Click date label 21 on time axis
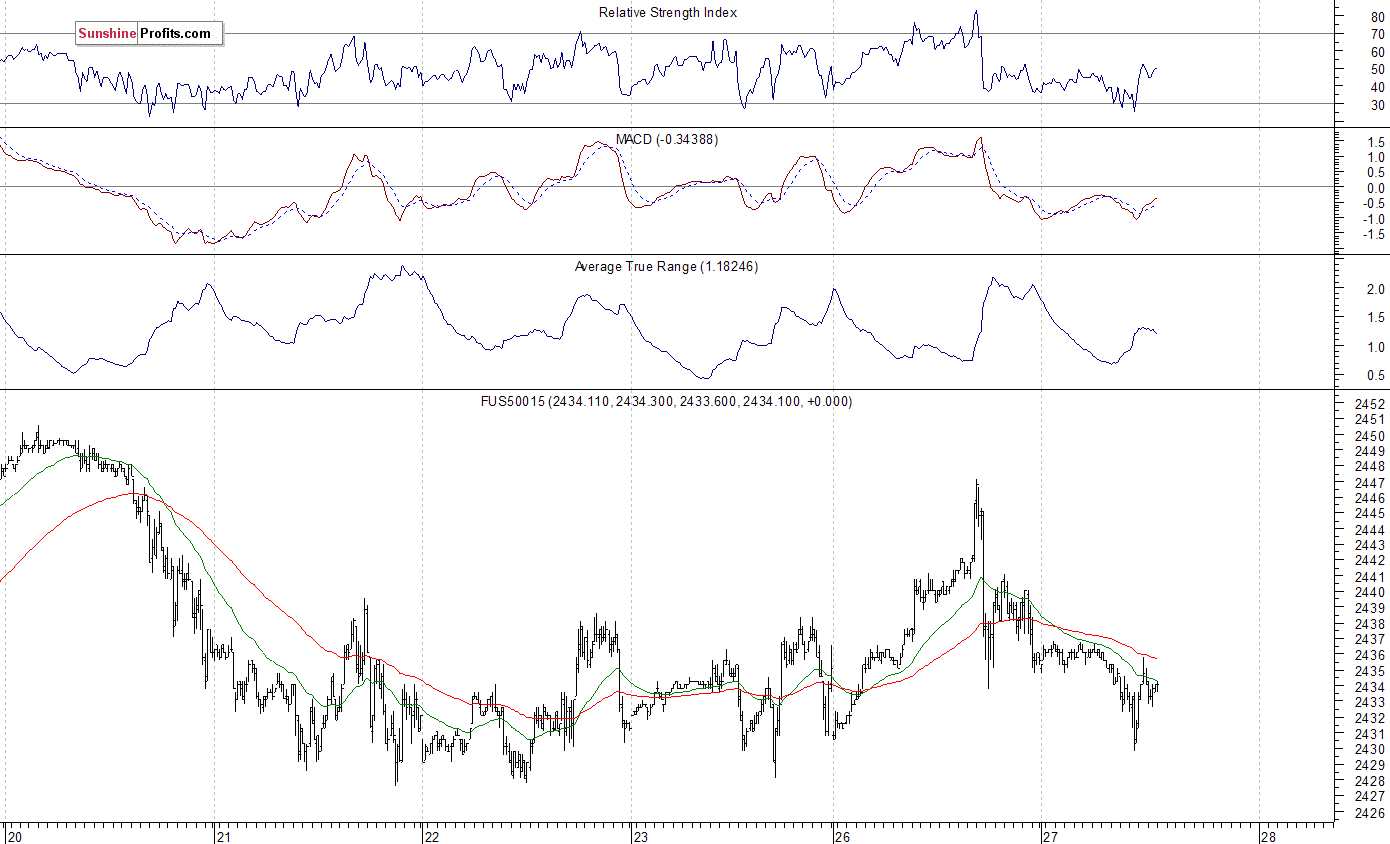 click(x=223, y=836)
